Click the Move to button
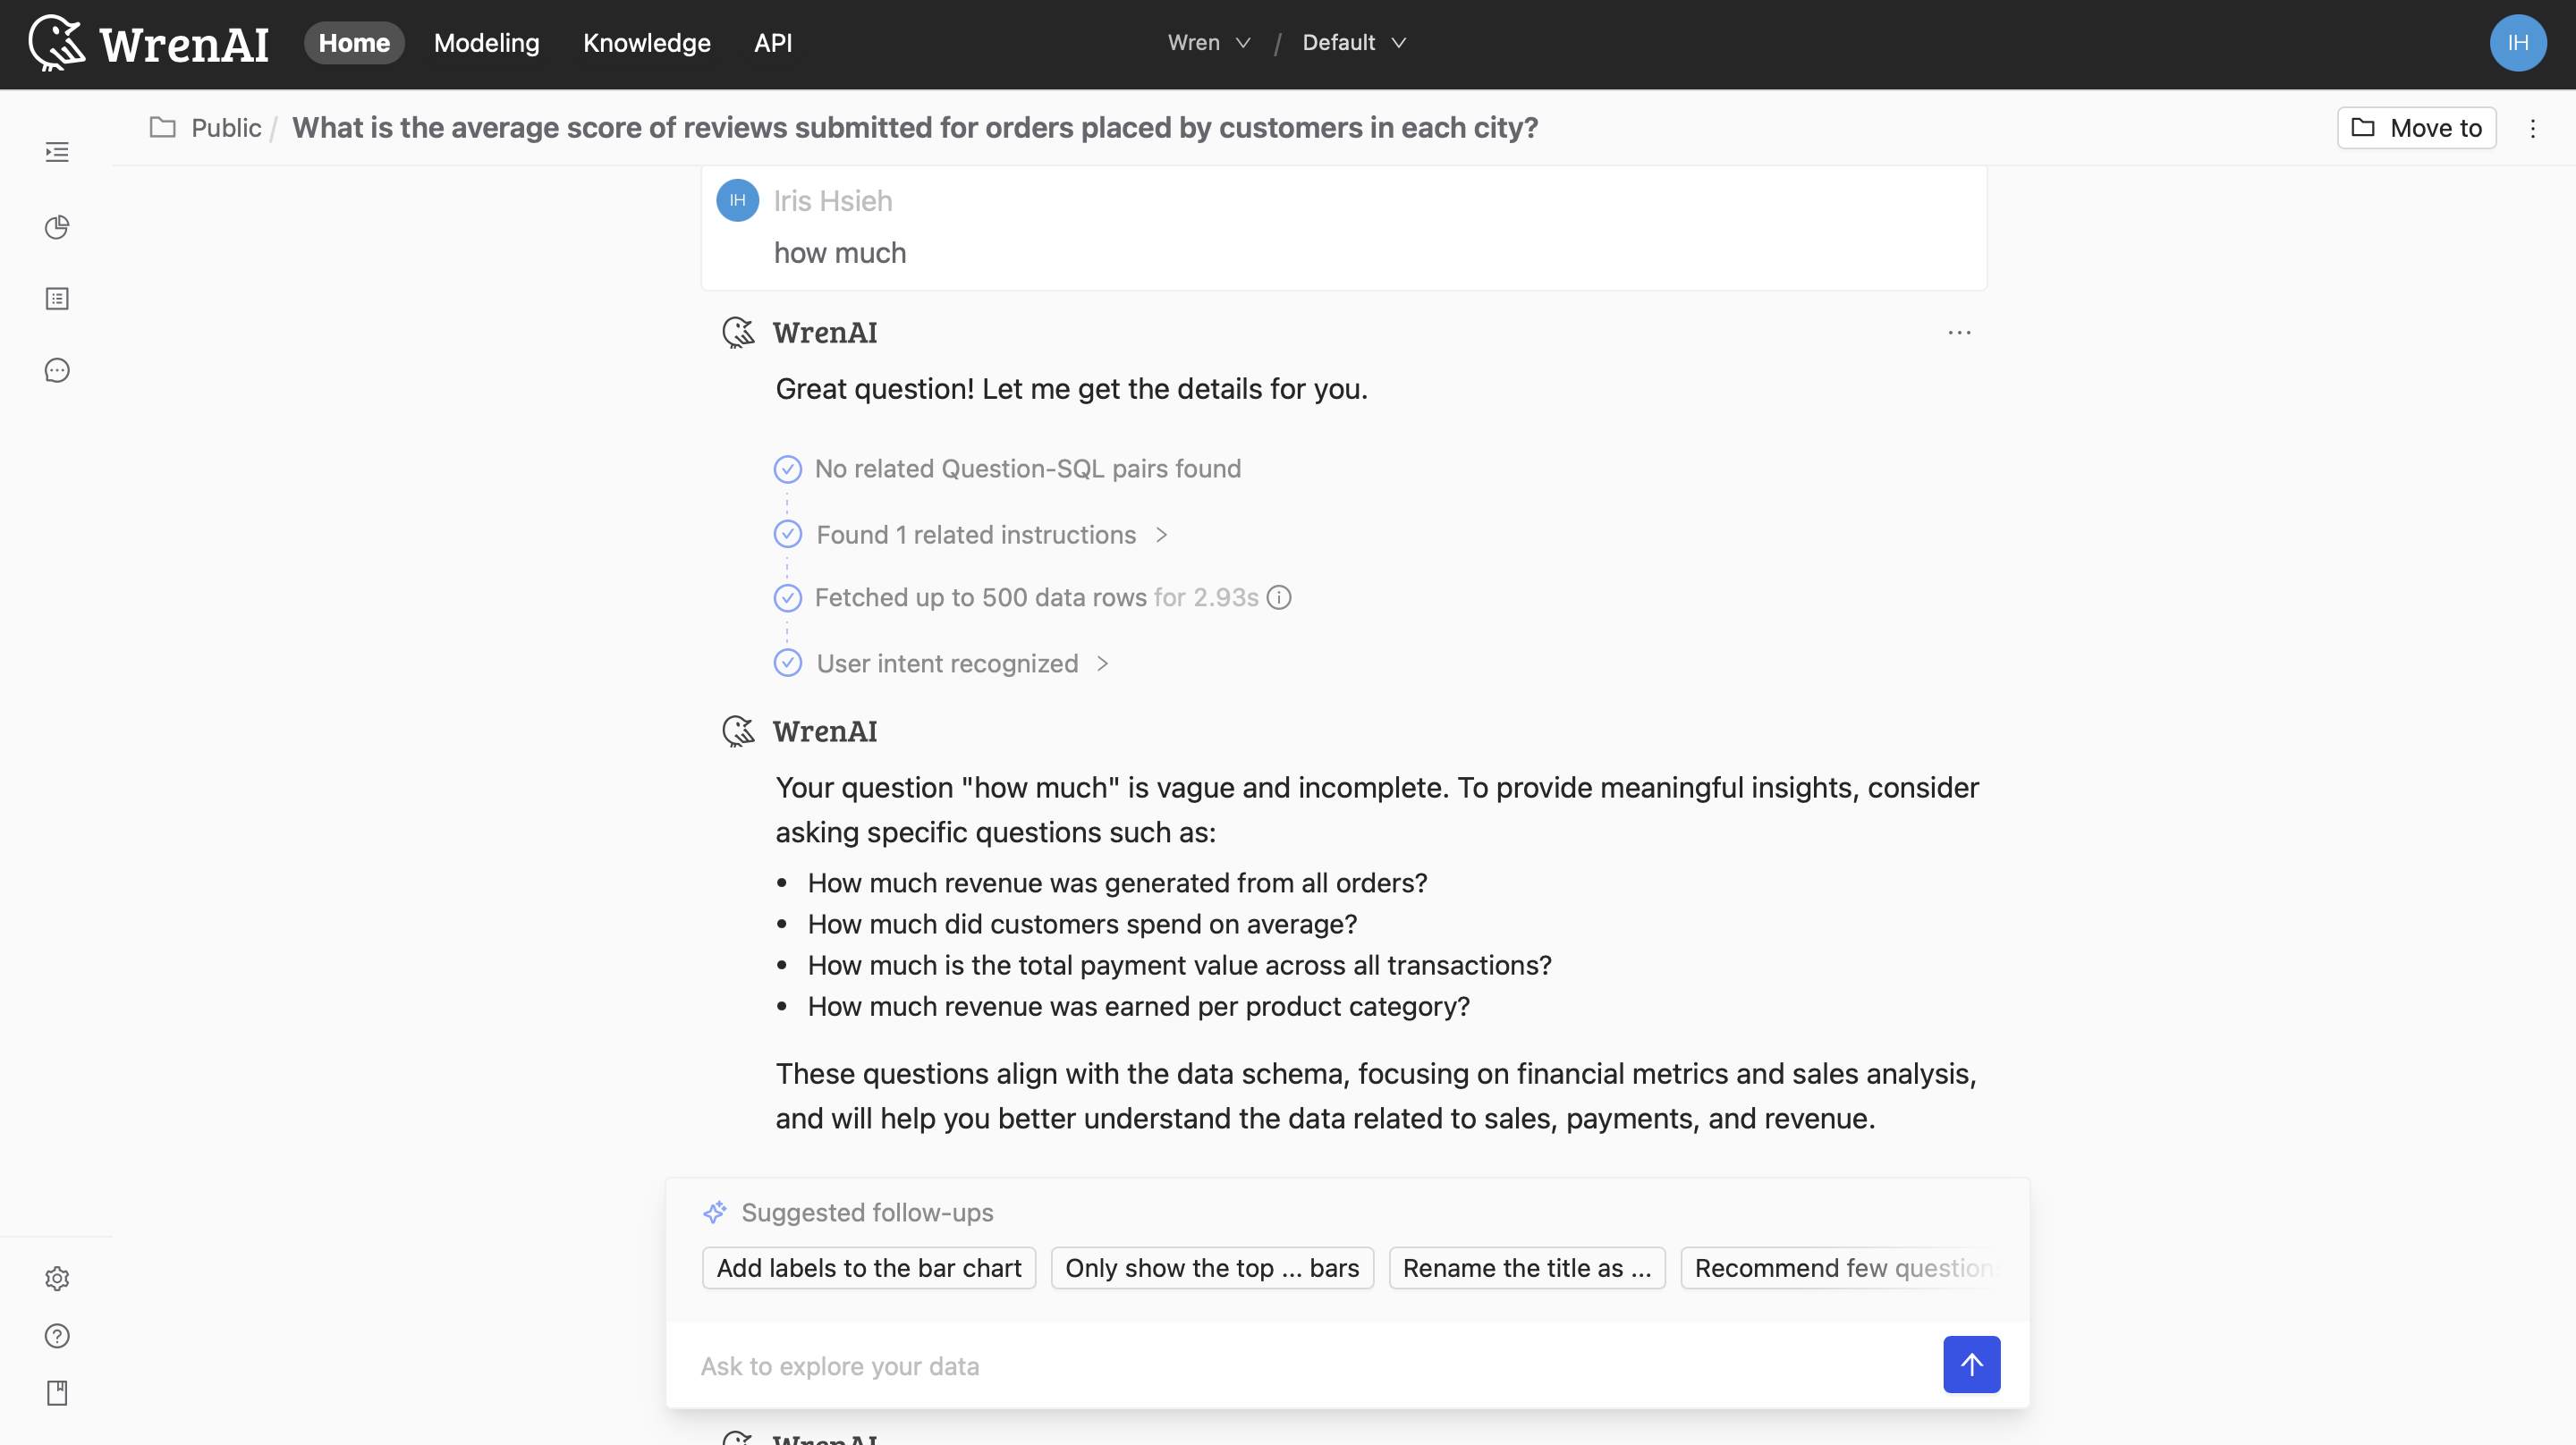Viewport: 2576px width, 1445px height. click(2416, 128)
